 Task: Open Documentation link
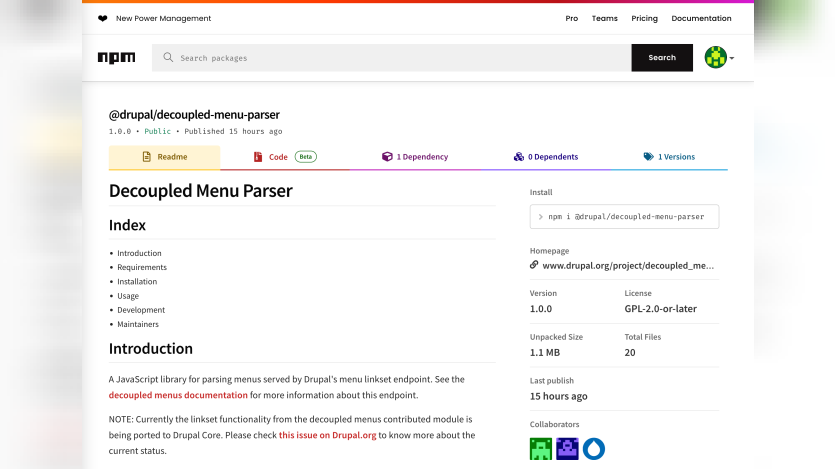click(701, 18)
